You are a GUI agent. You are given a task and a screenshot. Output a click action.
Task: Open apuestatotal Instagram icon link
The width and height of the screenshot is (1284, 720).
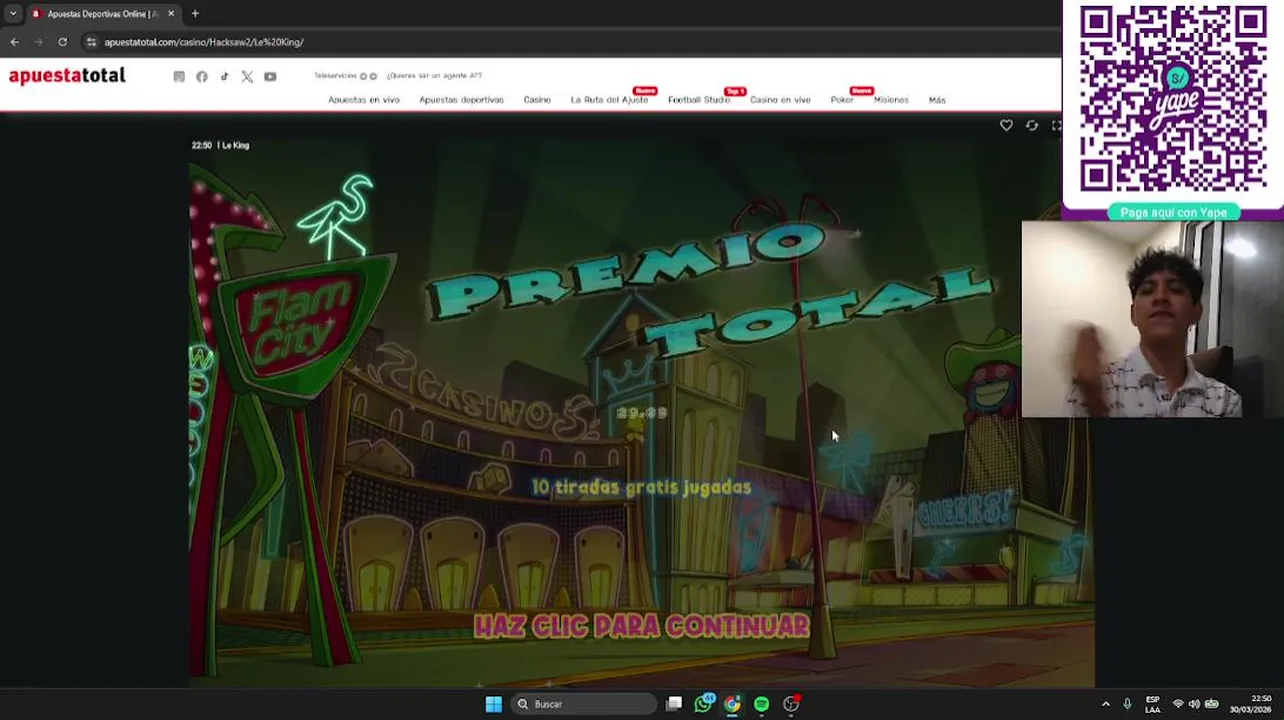(179, 77)
